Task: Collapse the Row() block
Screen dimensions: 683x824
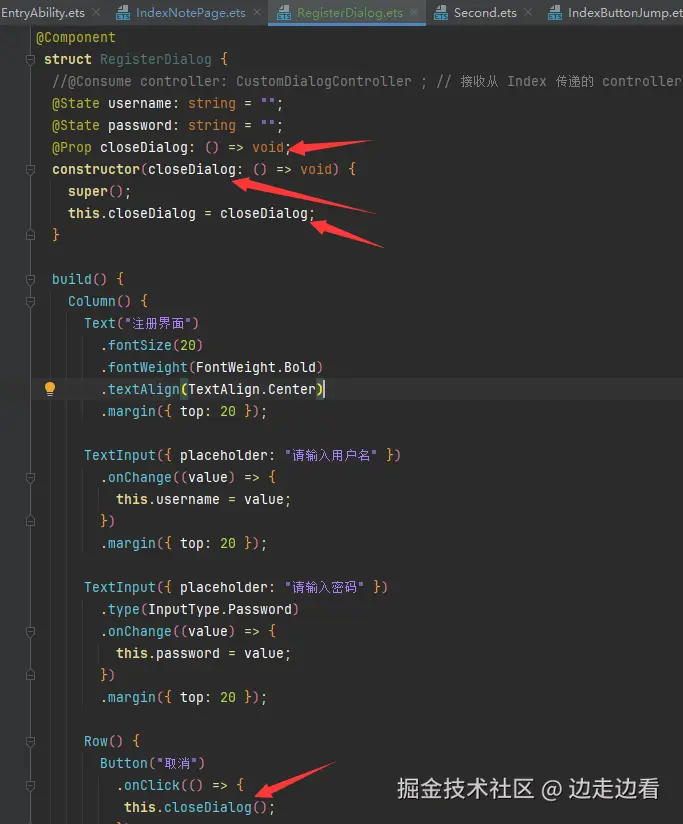Action: (30, 741)
